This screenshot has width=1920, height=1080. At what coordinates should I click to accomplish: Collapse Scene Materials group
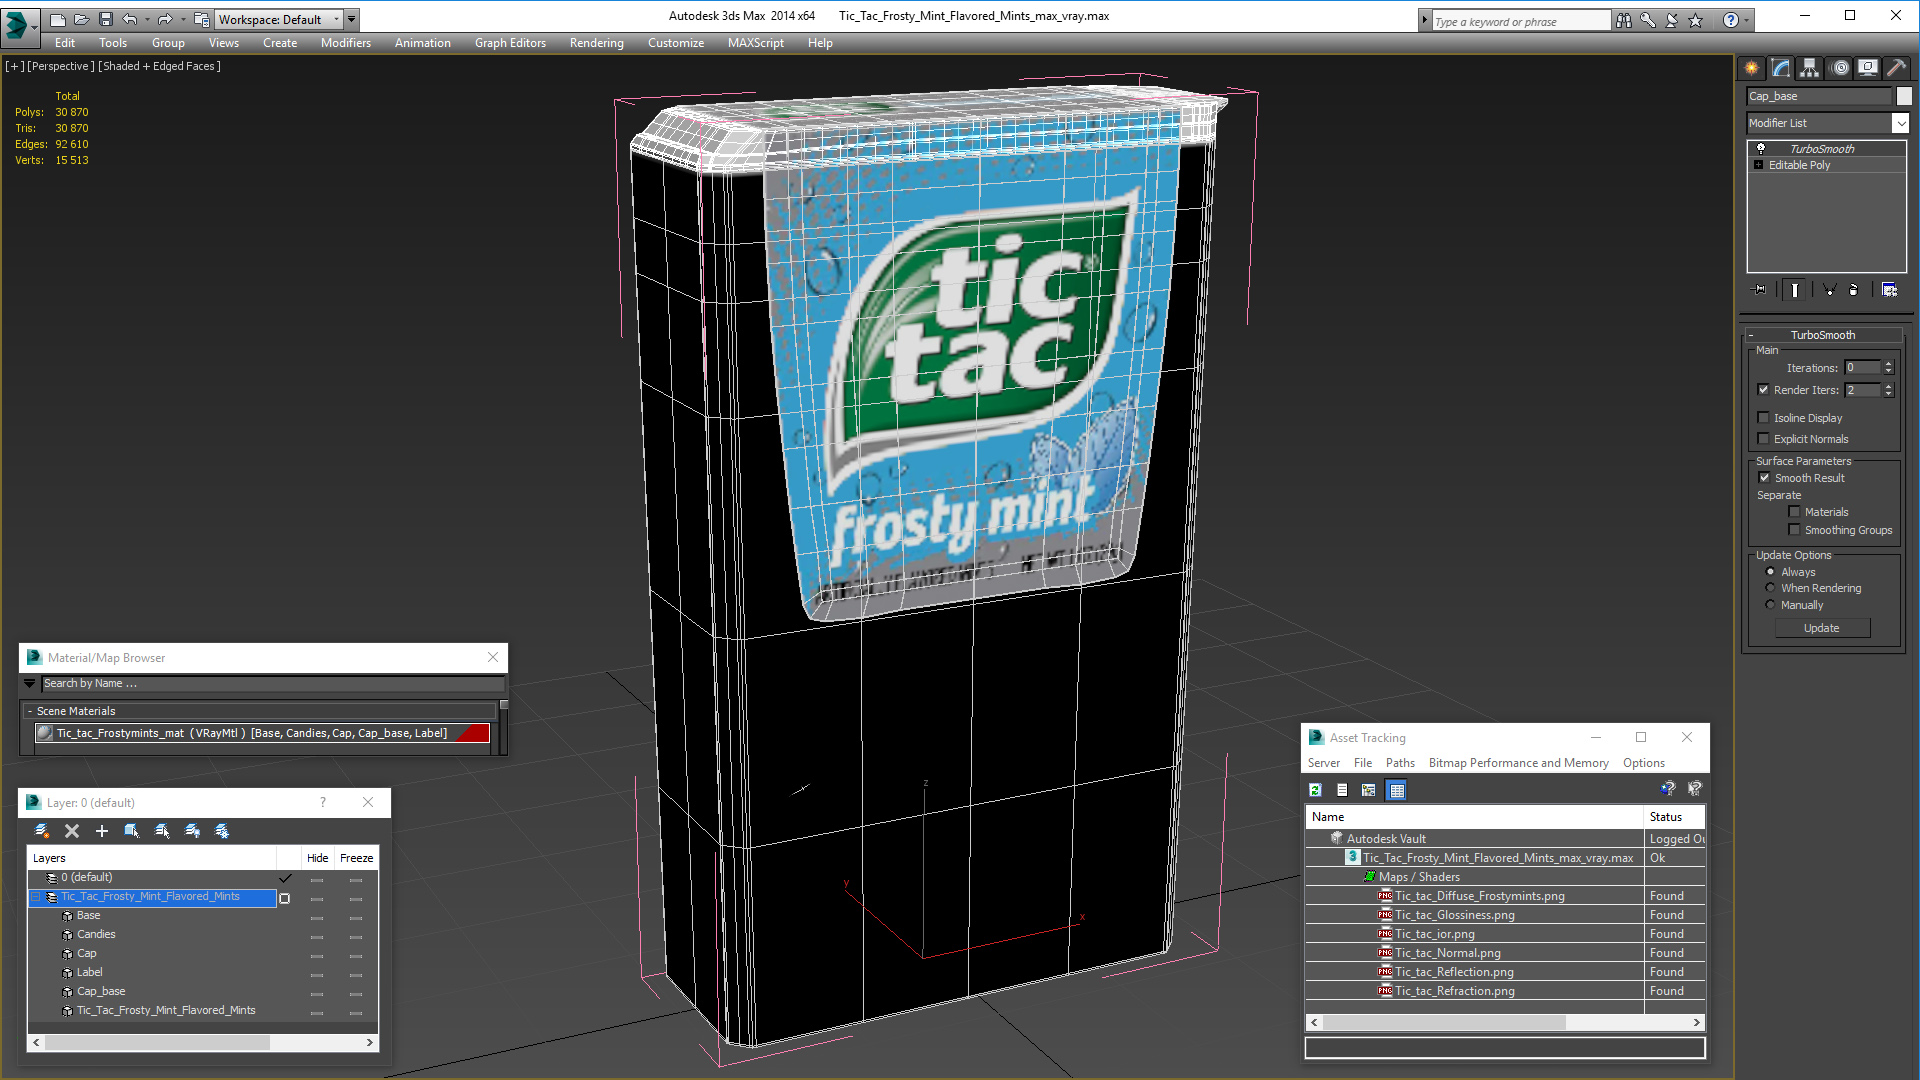coord(30,711)
